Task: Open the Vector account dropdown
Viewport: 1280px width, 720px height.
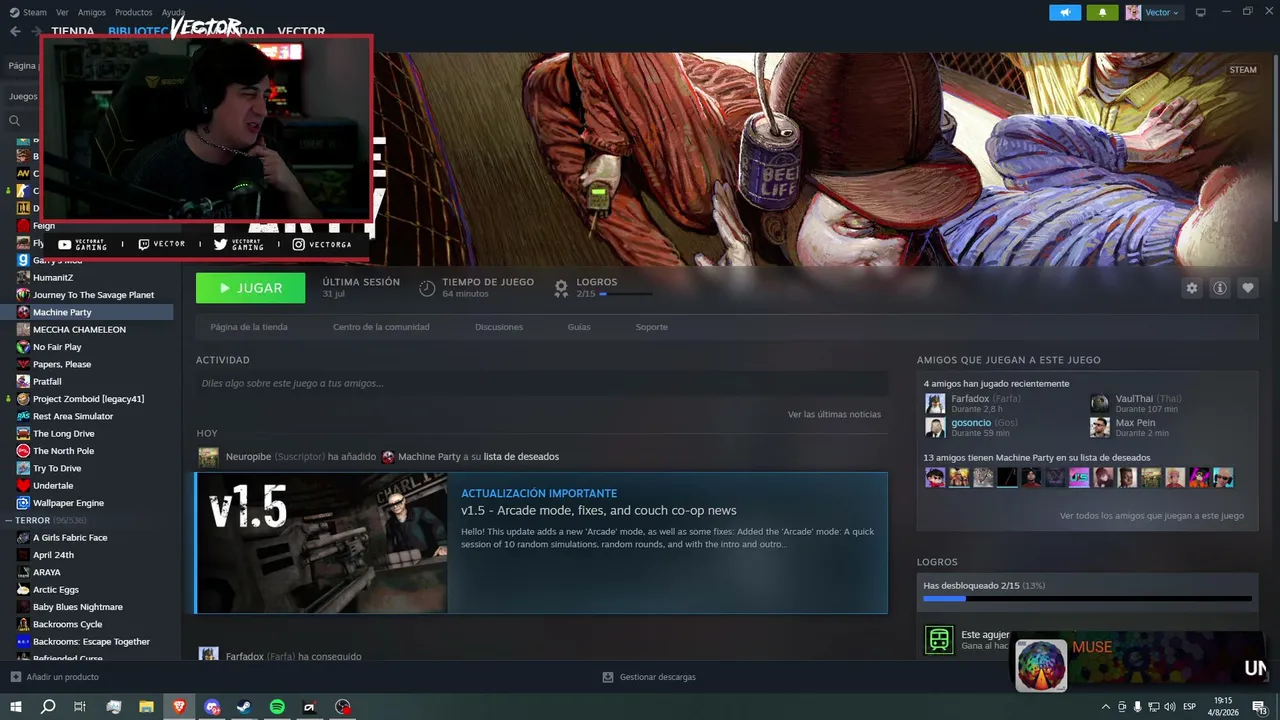Action: pos(1153,12)
